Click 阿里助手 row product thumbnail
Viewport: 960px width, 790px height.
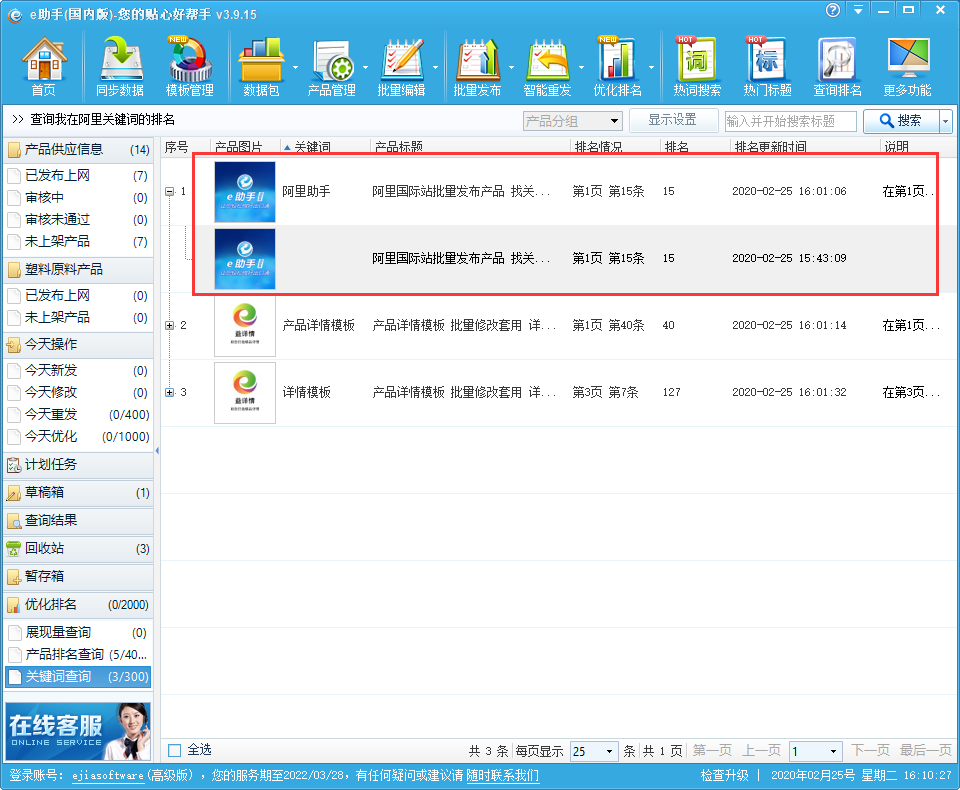pos(245,192)
